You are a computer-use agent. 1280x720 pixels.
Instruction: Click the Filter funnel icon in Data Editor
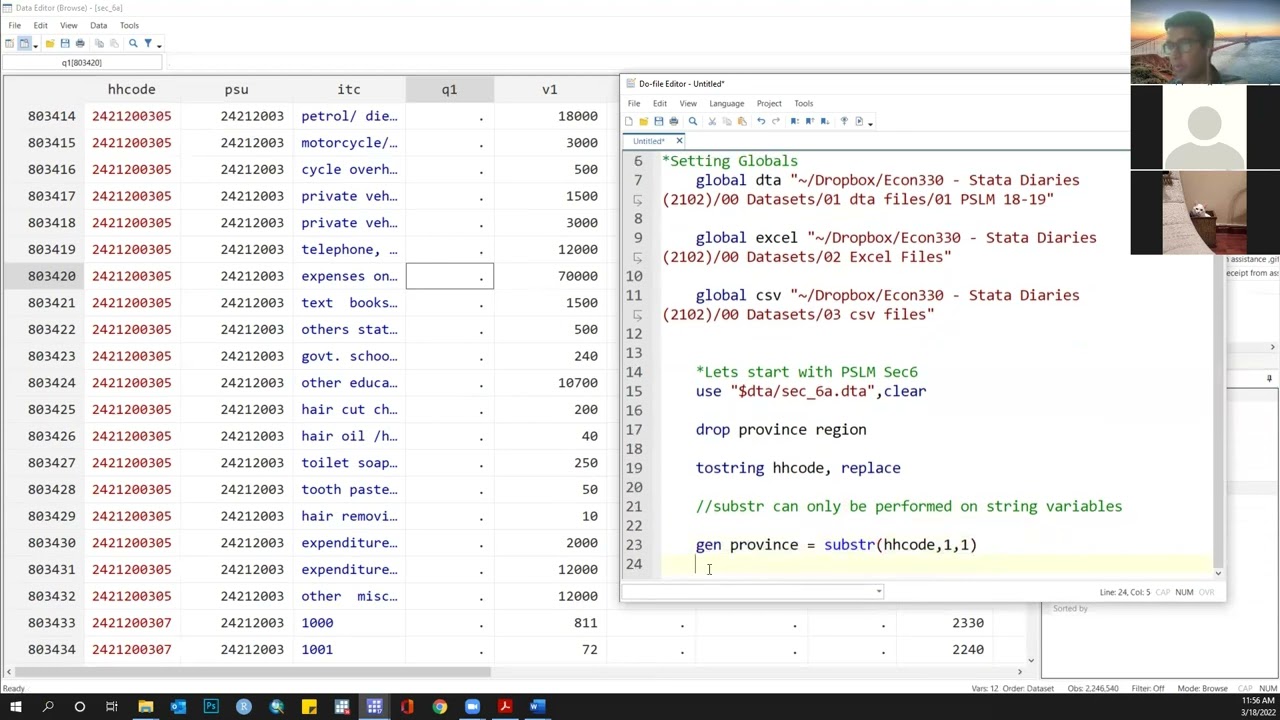click(148, 43)
